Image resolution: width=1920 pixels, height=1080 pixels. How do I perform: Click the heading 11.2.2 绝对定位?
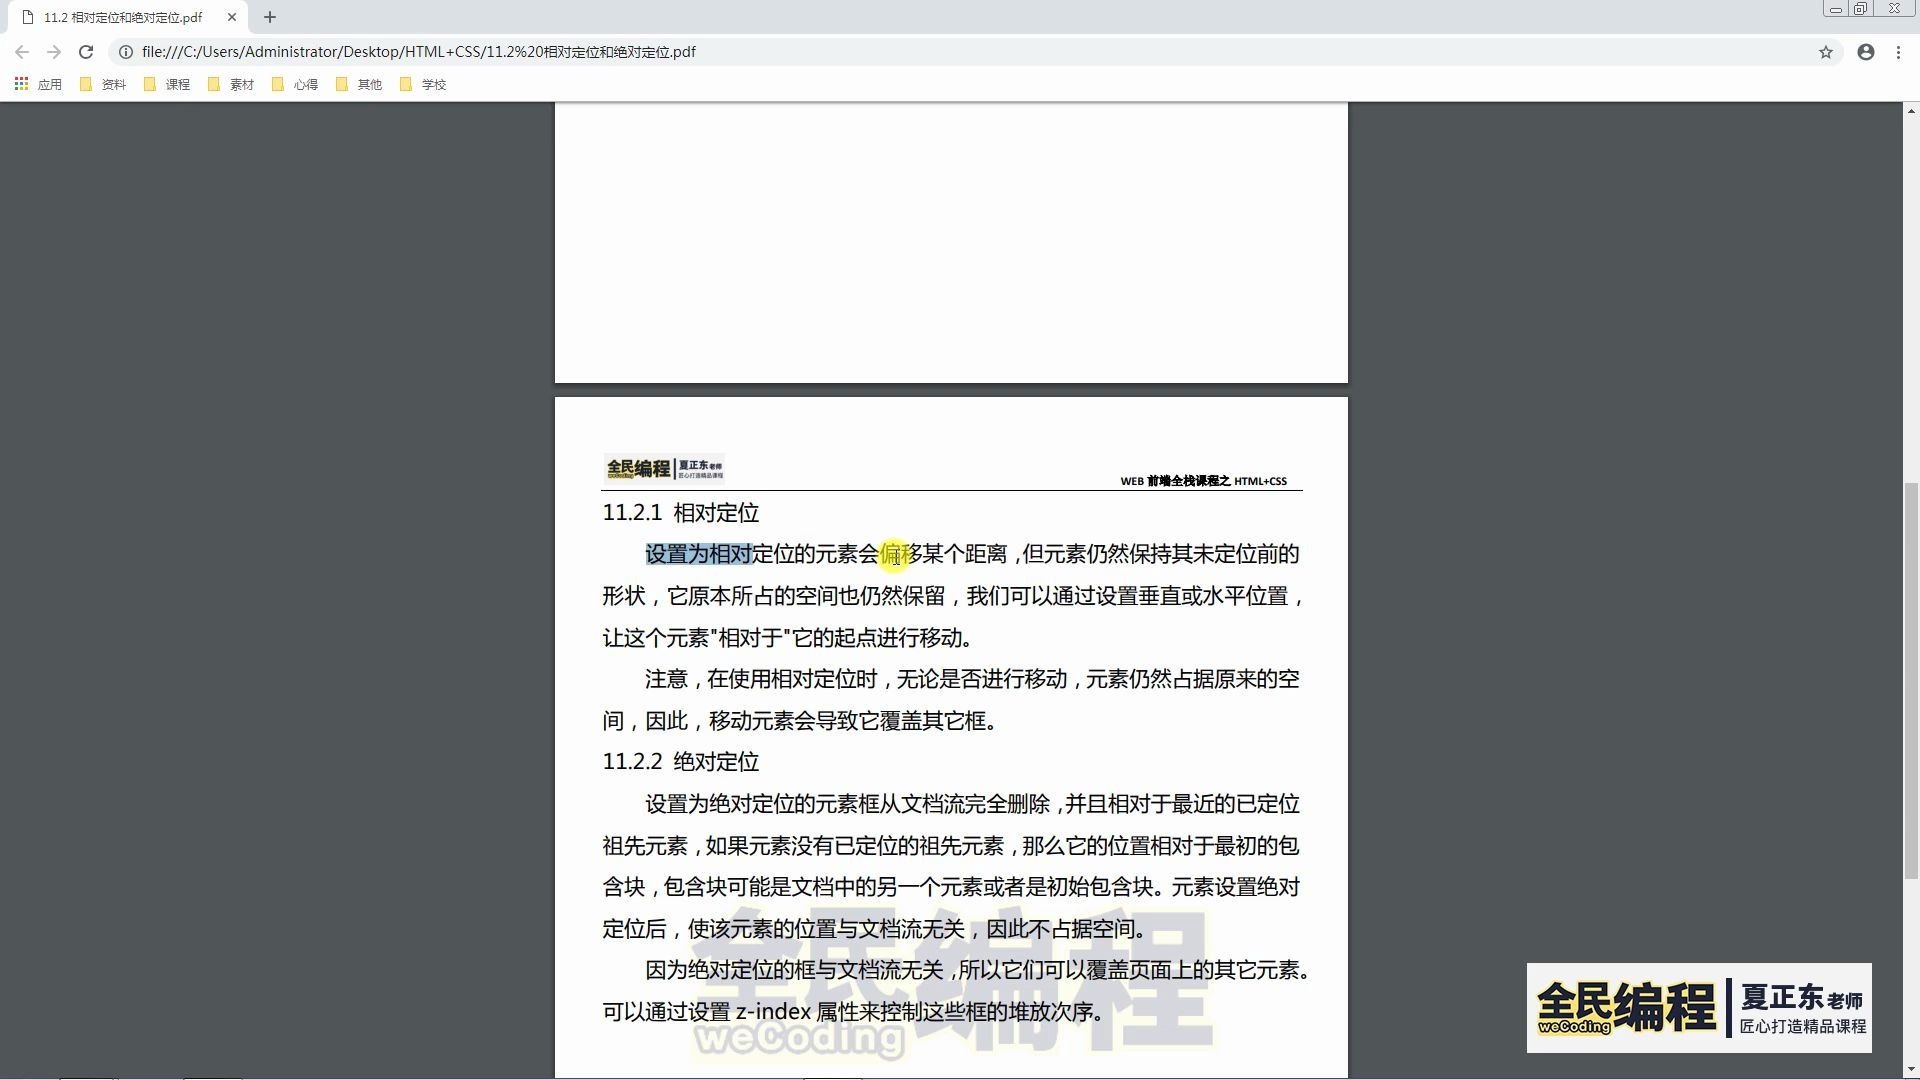(x=680, y=762)
